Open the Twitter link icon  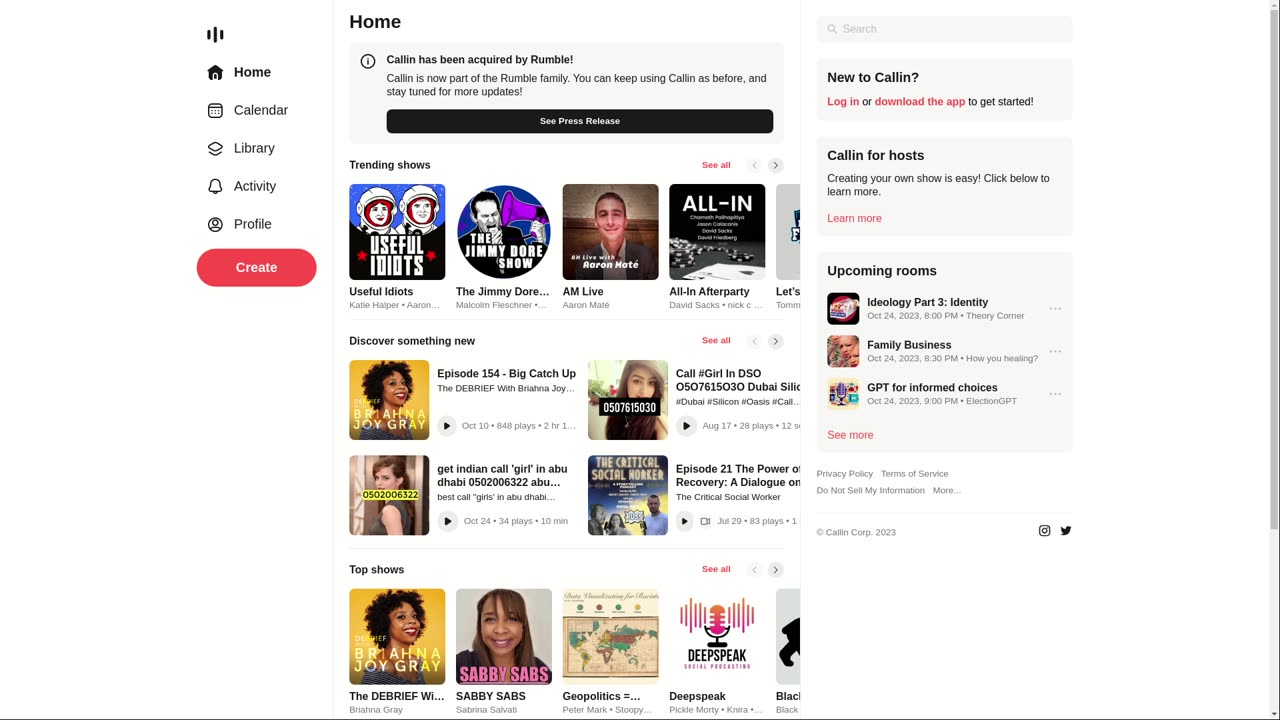[x=1066, y=531]
